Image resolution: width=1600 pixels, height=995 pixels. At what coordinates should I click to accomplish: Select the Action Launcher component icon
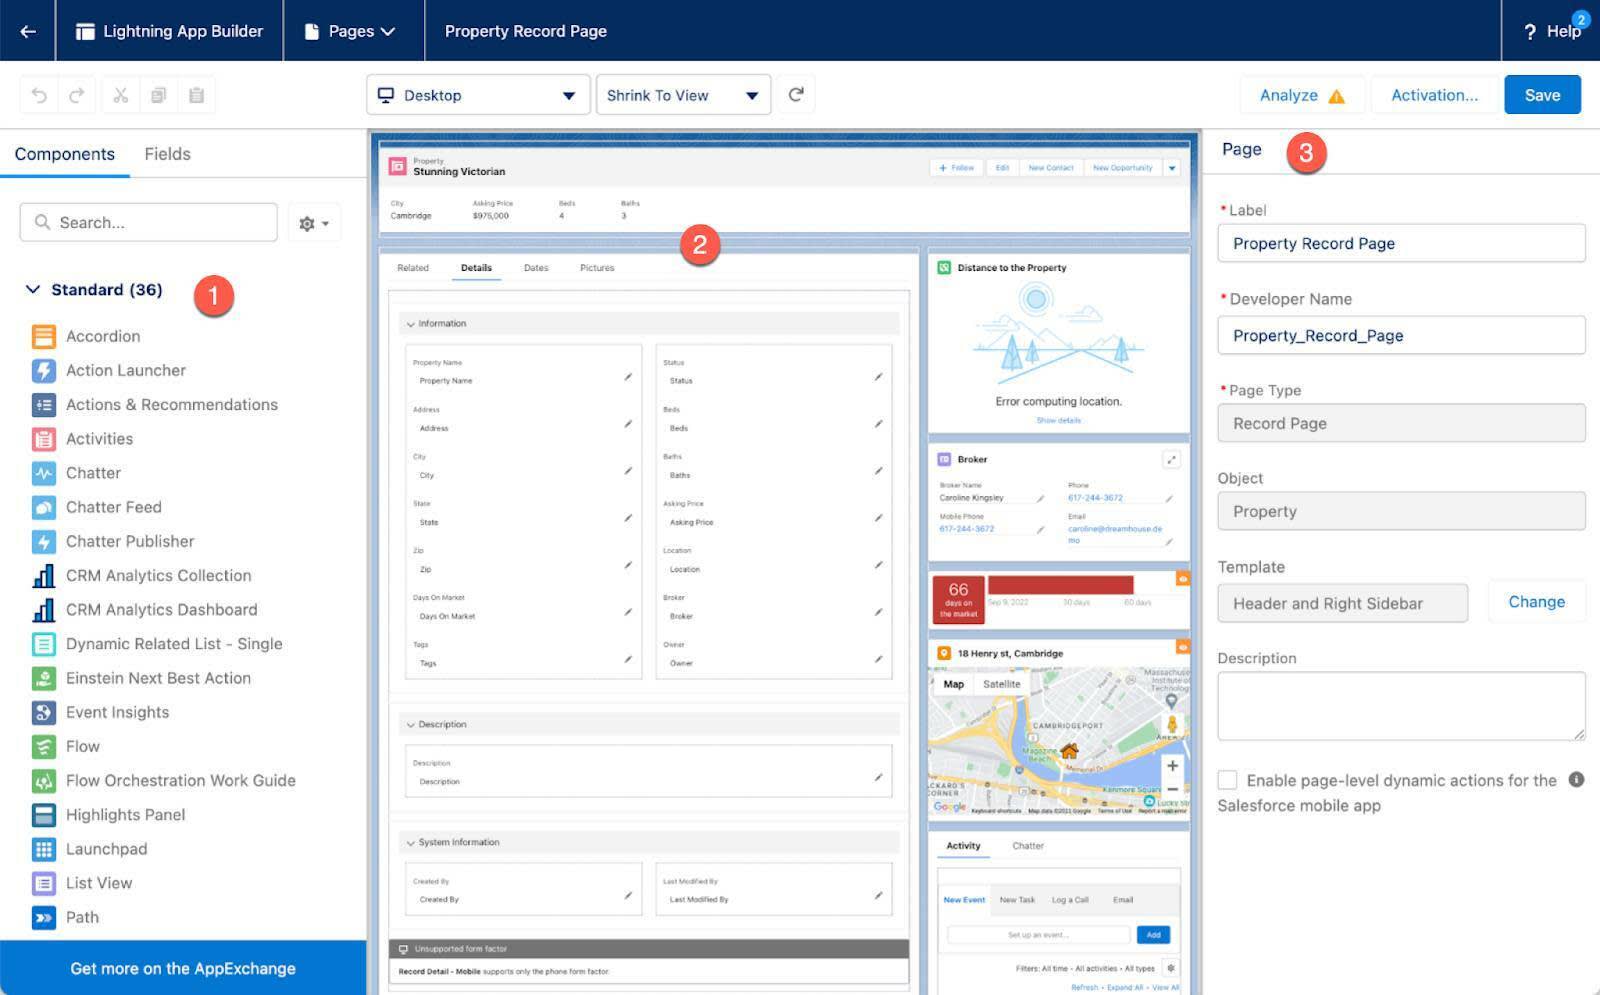[x=43, y=370]
